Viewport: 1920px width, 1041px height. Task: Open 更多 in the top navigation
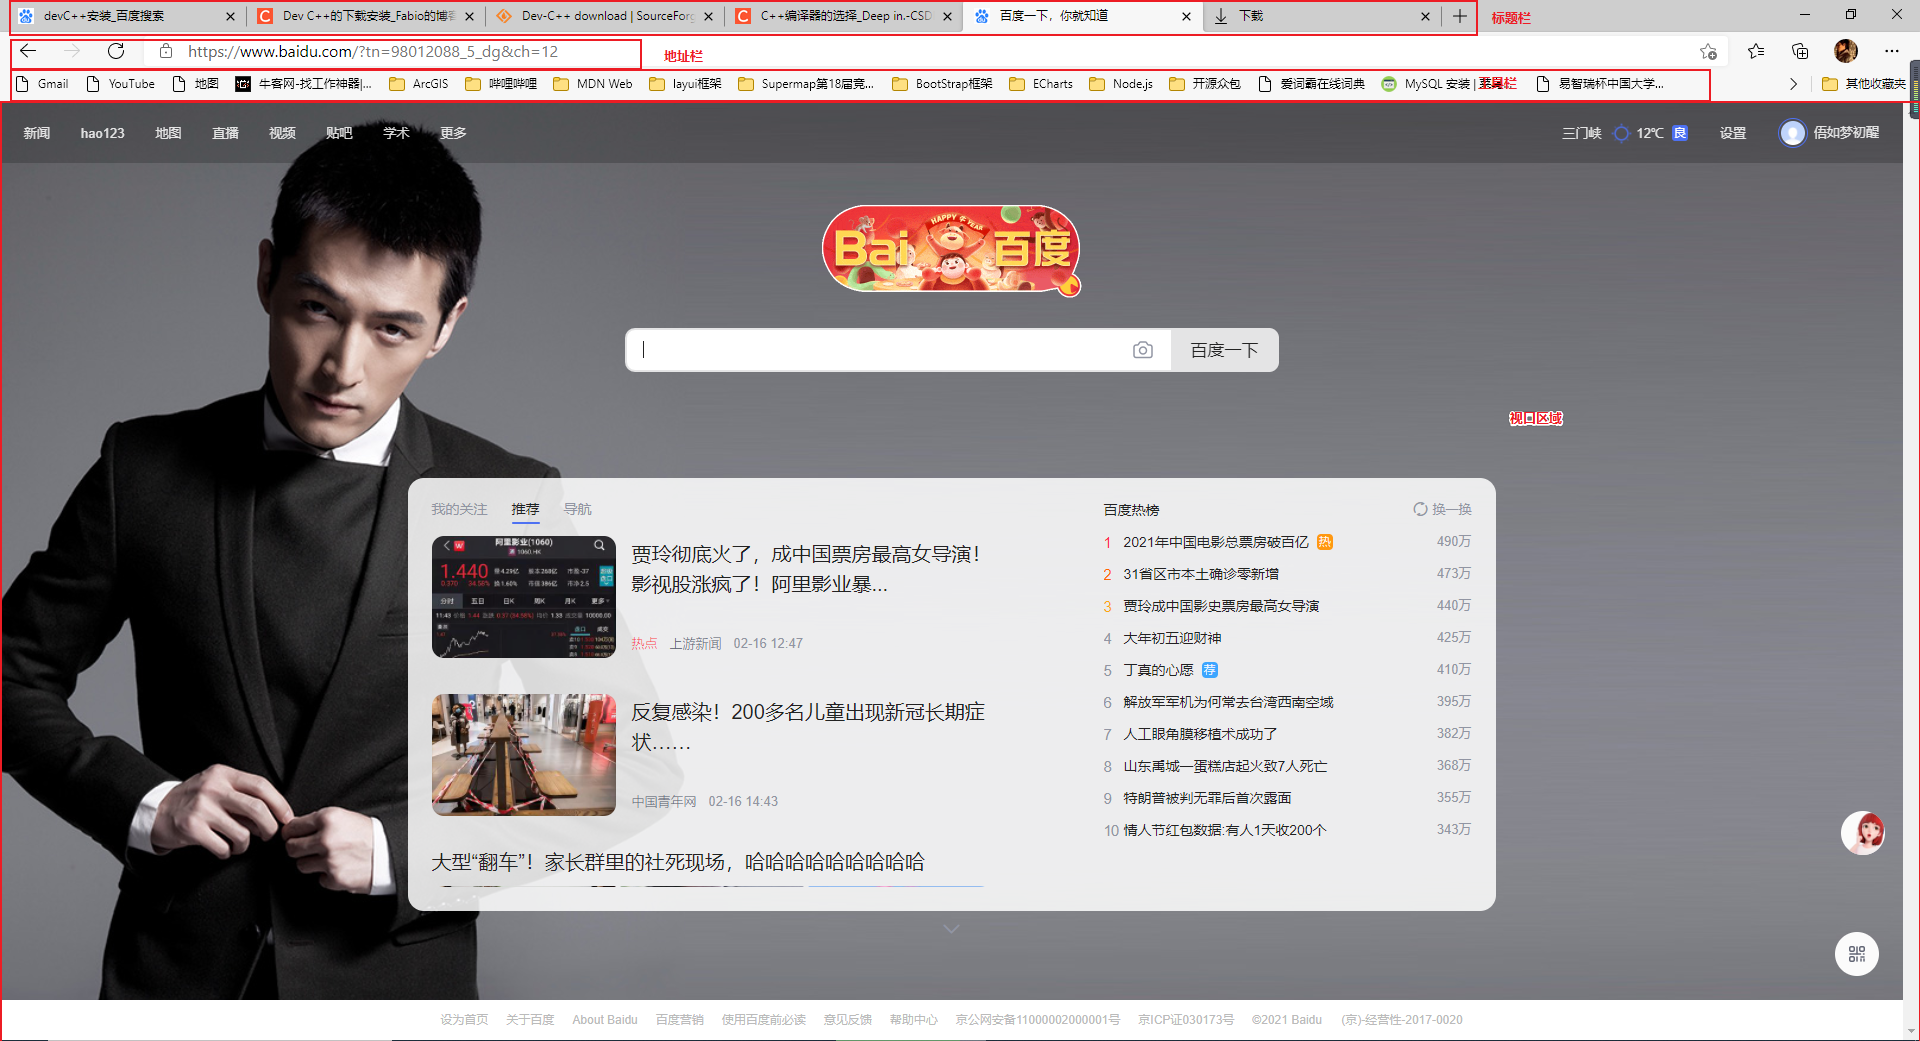click(453, 133)
